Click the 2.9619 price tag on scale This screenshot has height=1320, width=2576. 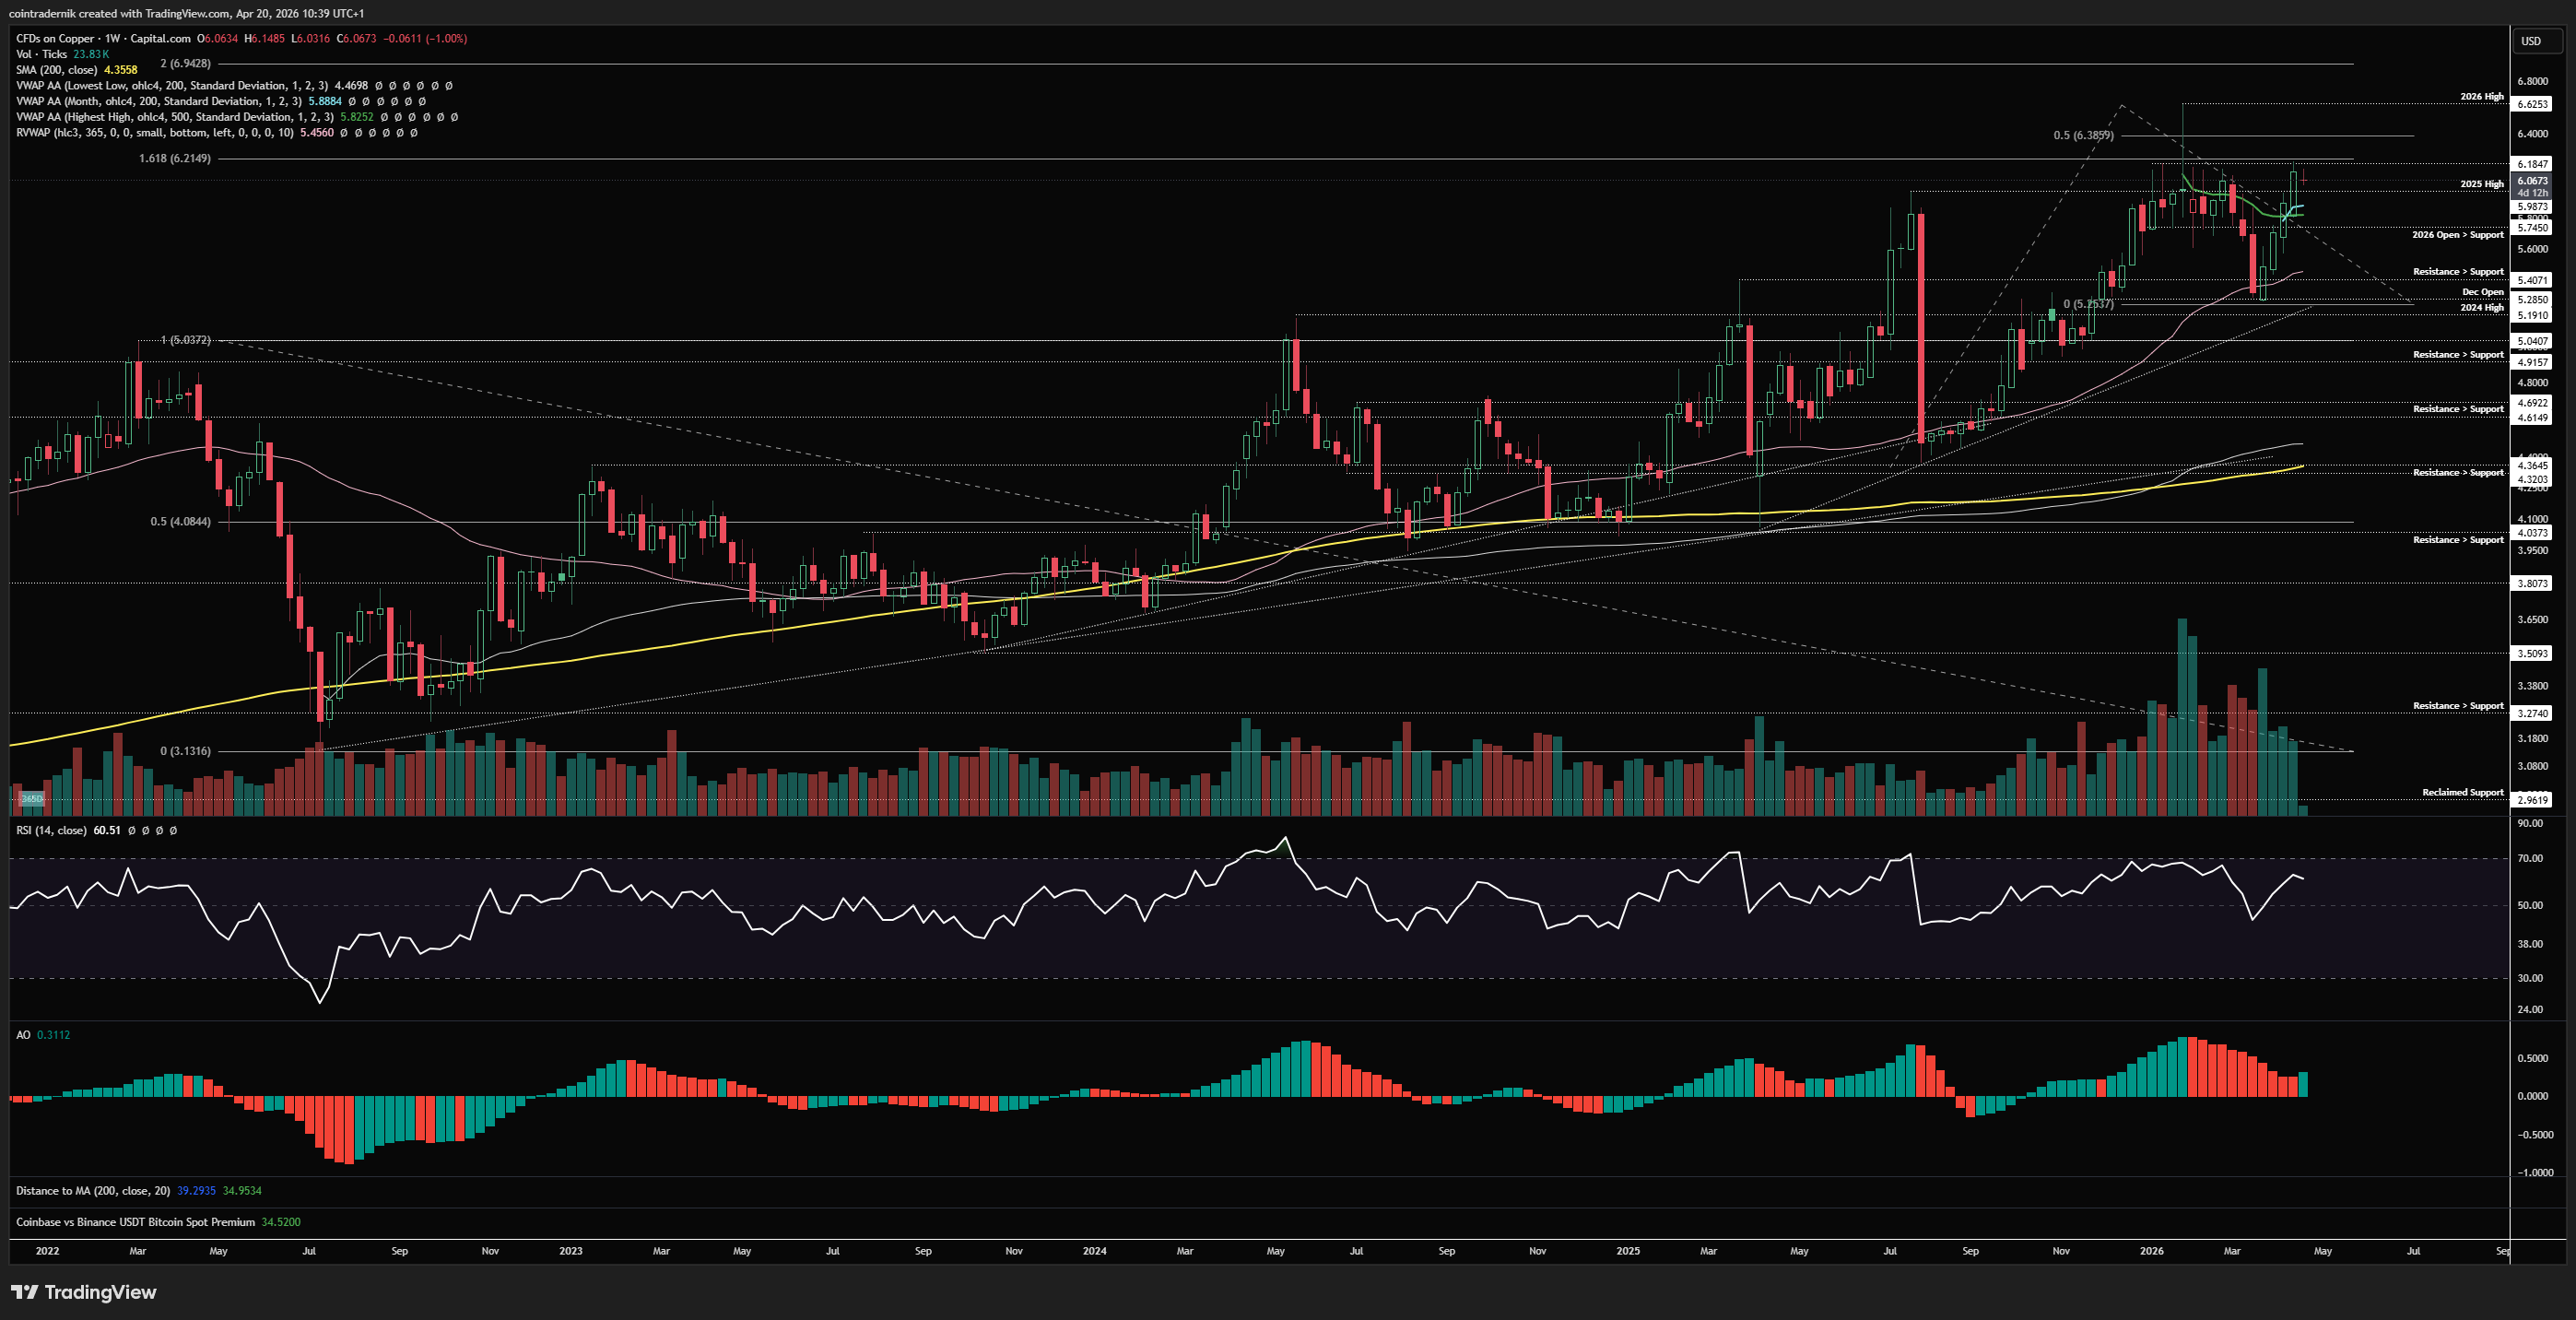coord(2532,799)
